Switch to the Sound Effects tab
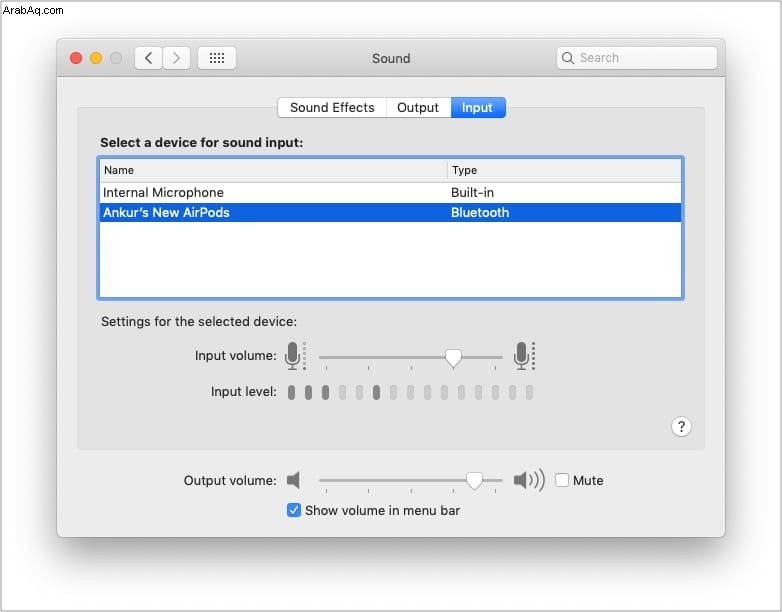782x612 pixels. [x=332, y=108]
